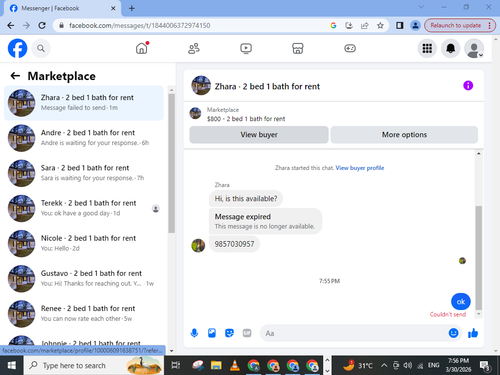Open the Gaming controller icon
The height and width of the screenshot is (375, 500).
[x=350, y=49]
